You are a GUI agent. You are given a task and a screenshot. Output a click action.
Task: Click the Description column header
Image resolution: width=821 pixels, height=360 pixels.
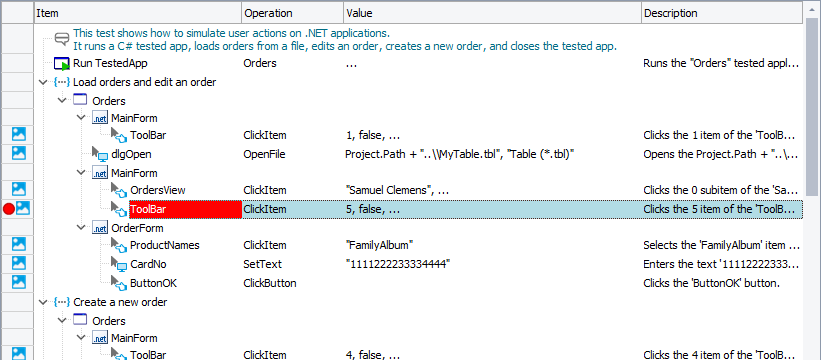pos(722,13)
